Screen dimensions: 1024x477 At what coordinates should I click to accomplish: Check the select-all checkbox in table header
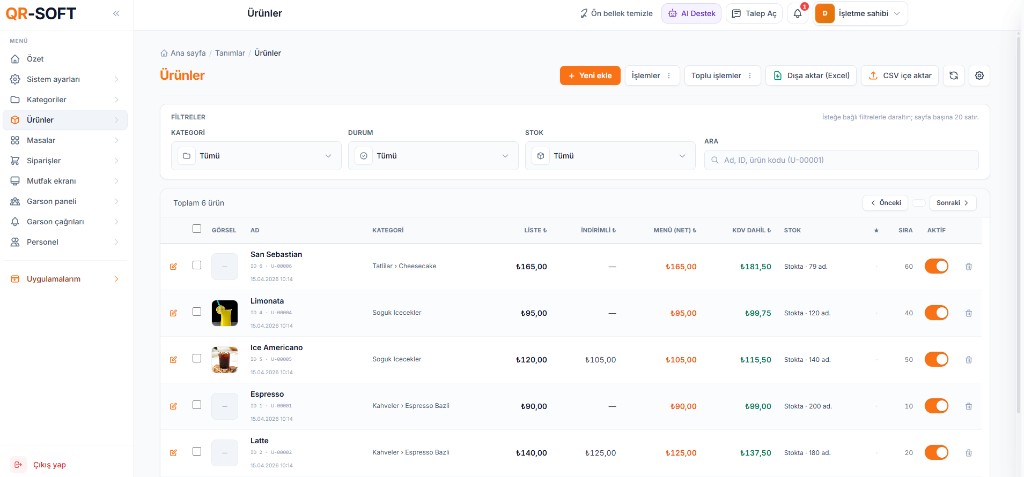(x=197, y=229)
